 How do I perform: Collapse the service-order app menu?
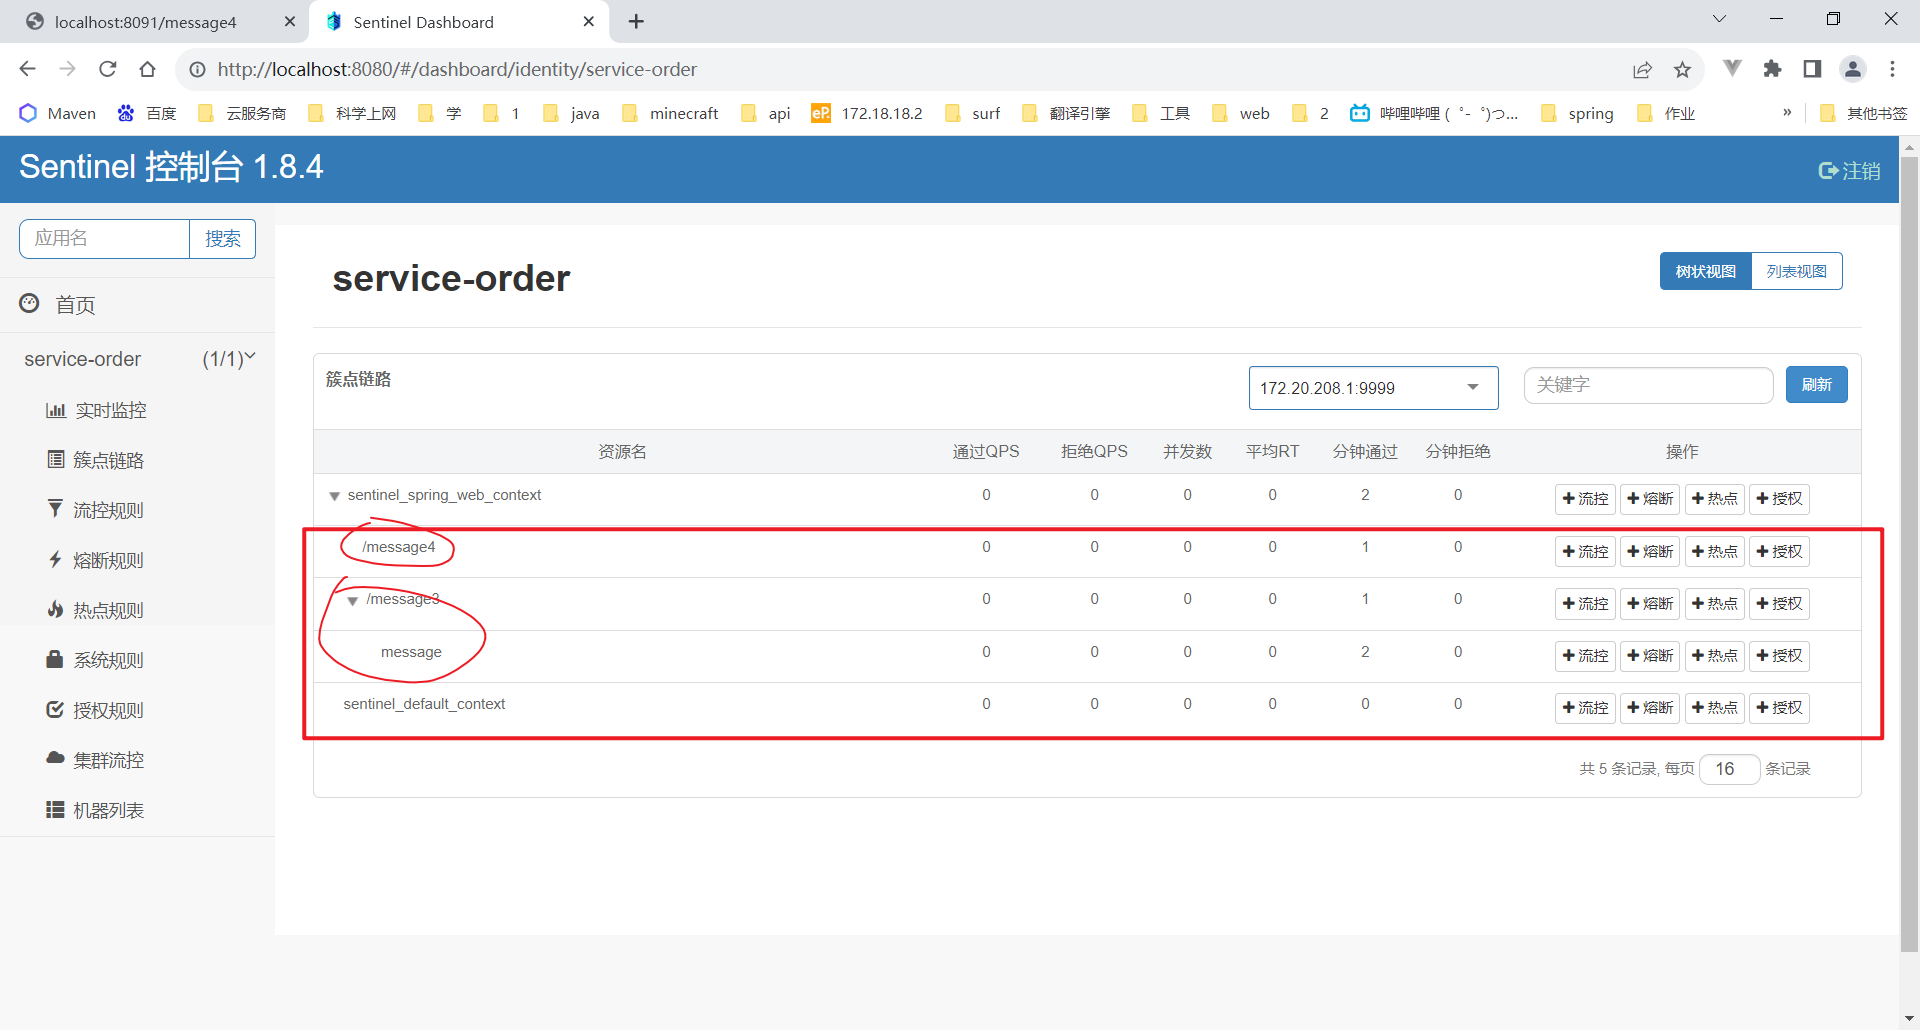pos(138,359)
